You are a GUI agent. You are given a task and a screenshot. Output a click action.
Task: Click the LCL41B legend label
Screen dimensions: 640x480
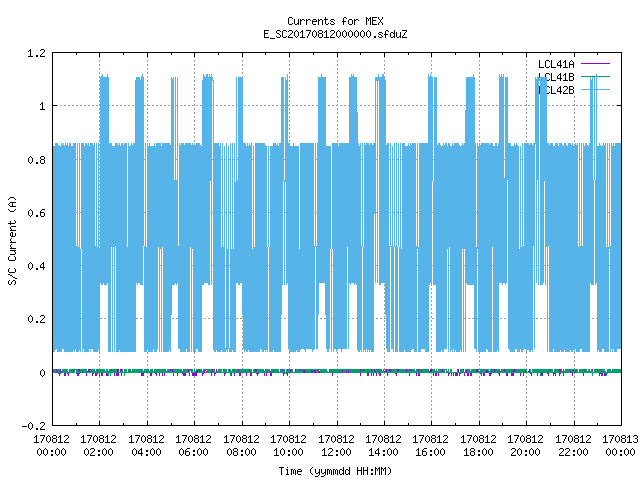pos(556,77)
